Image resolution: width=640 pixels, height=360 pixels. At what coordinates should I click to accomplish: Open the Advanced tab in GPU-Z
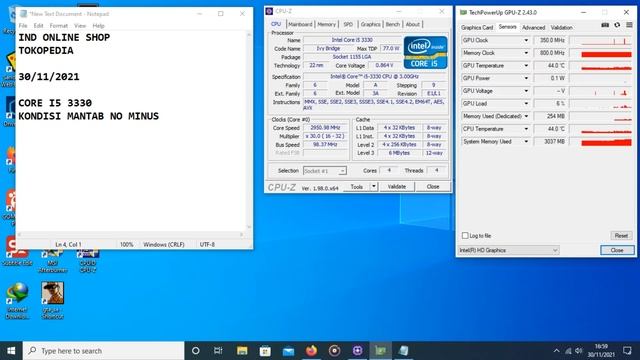533,27
